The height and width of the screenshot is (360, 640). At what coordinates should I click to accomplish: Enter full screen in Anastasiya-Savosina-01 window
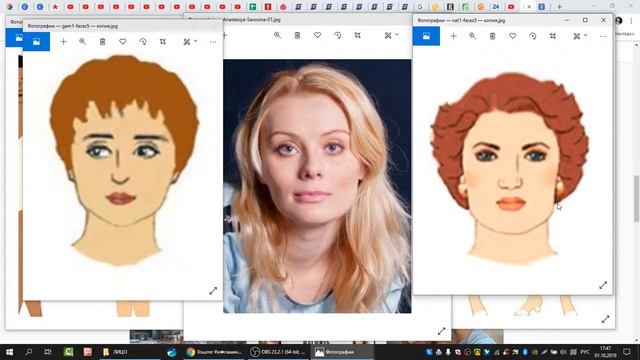click(x=441, y=331)
